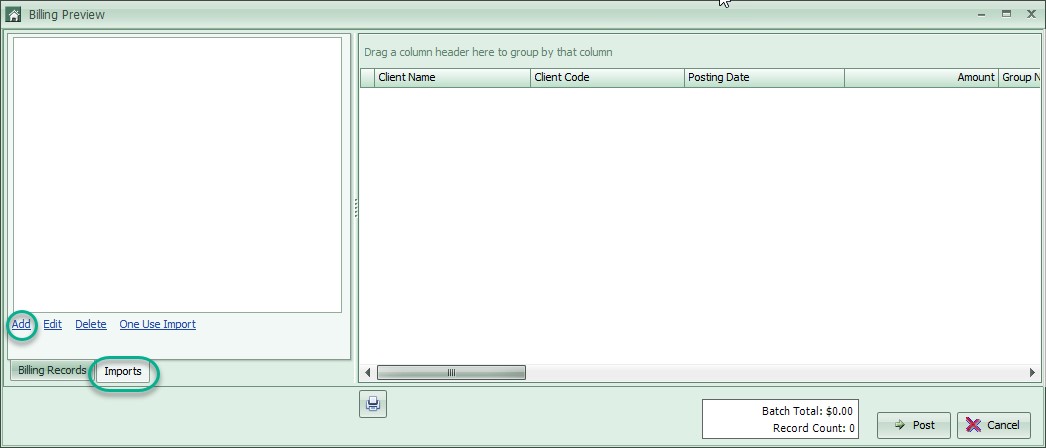The height and width of the screenshot is (448, 1046).
Task: Cancel the billing preview
Action: tap(993, 425)
